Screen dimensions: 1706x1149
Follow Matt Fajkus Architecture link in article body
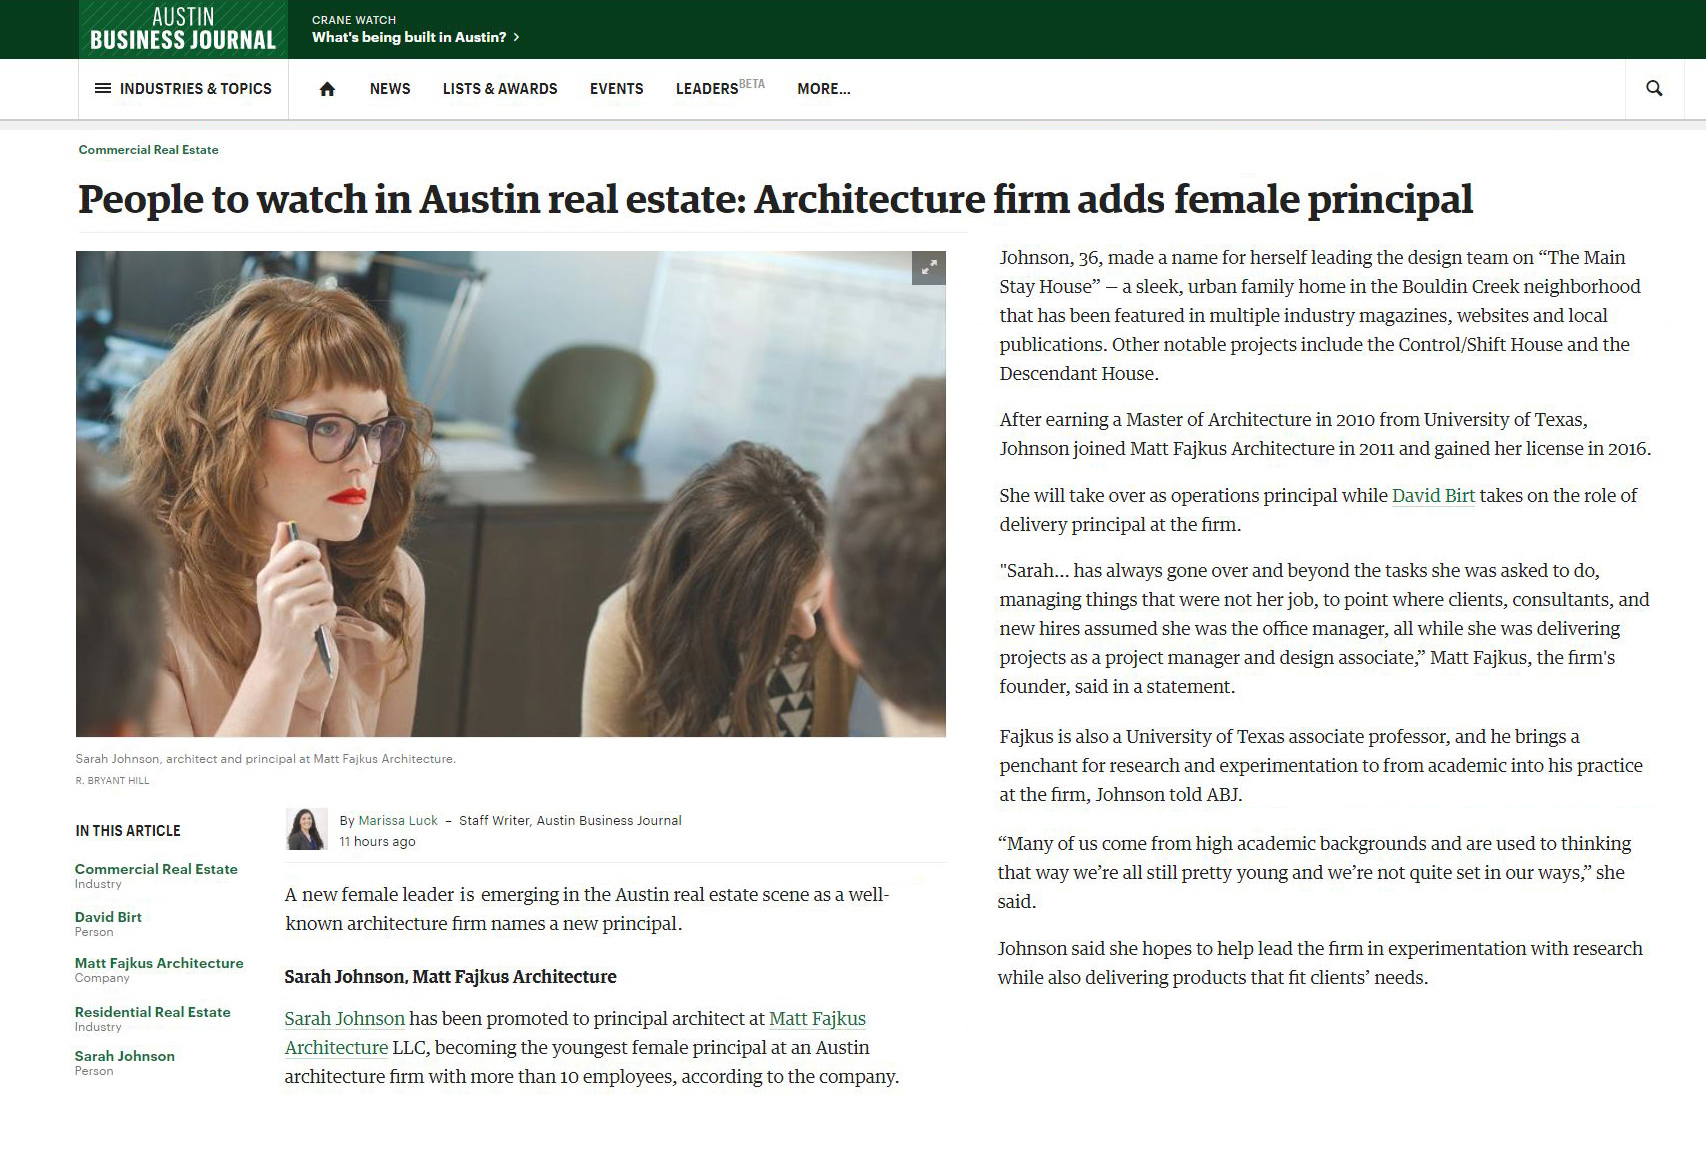[x=575, y=1033]
